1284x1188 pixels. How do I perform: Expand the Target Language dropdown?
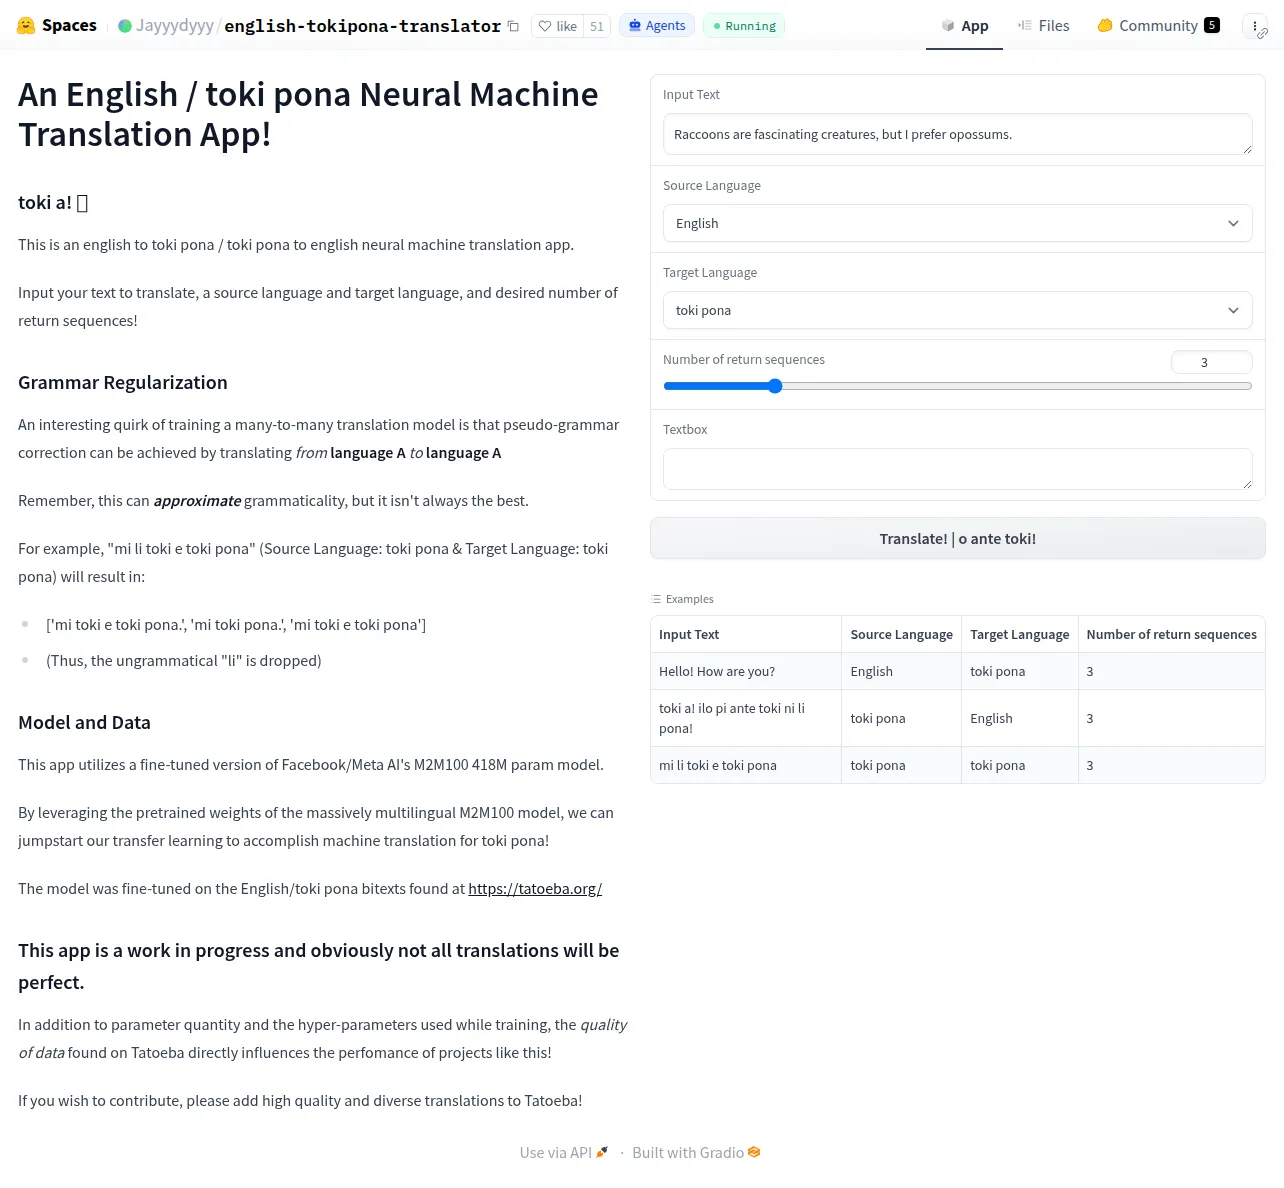point(957,310)
